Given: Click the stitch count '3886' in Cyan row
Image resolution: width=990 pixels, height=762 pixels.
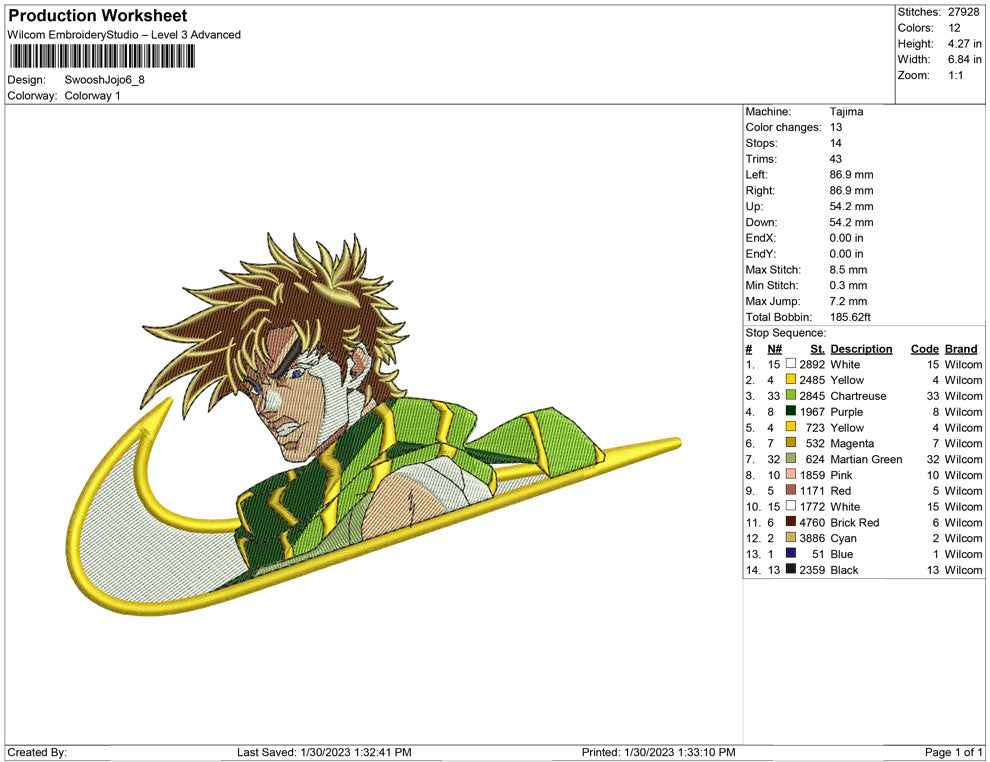Looking at the screenshot, I should pyautogui.click(x=812, y=538).
